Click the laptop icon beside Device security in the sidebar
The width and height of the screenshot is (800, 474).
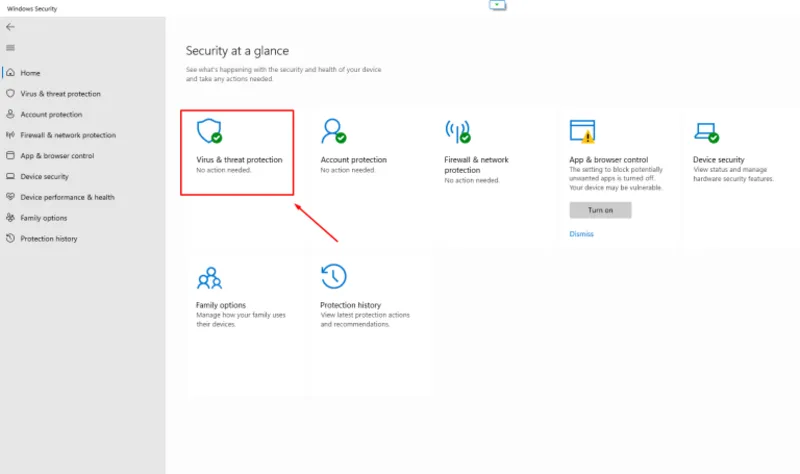10,176
